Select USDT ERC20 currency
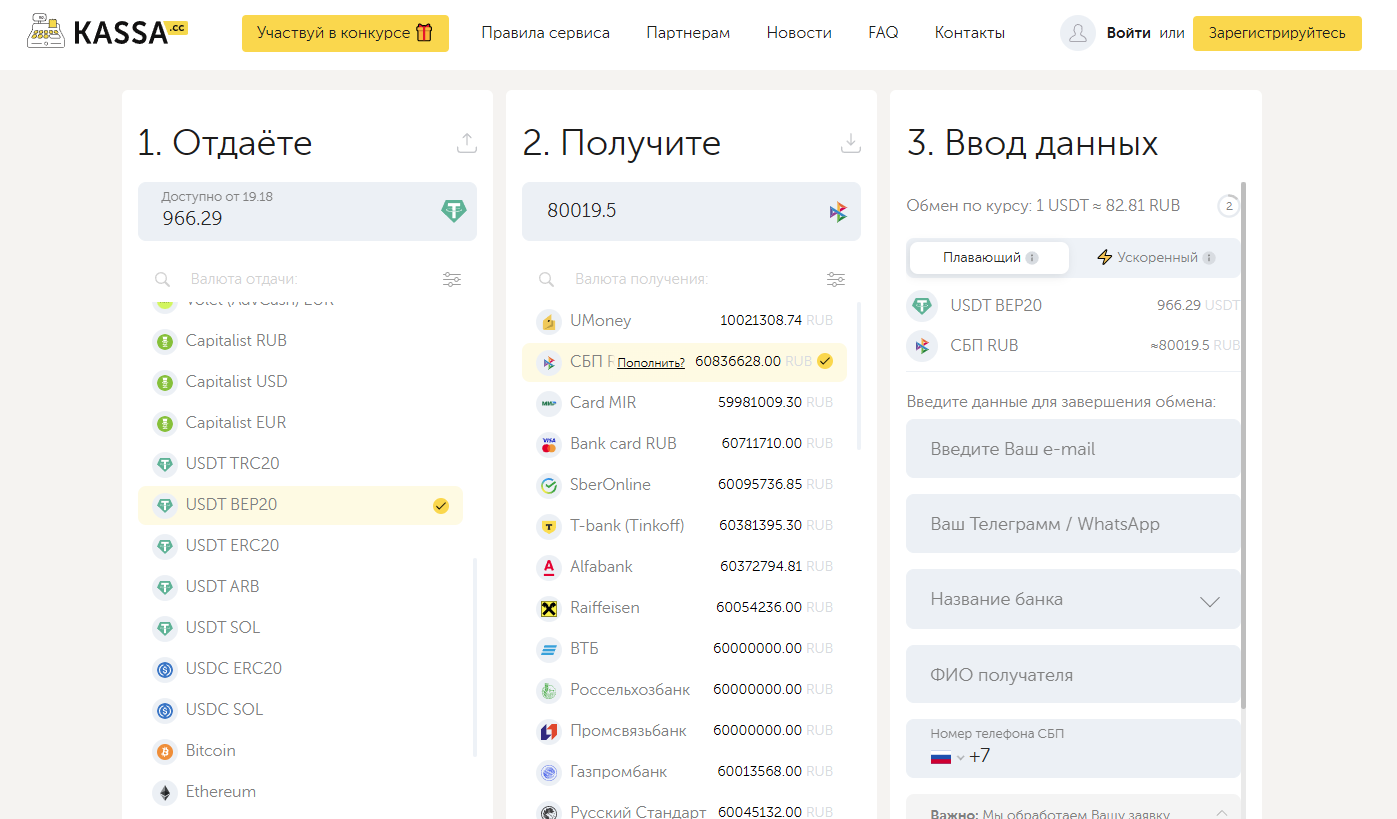This screenshot has height=819, width=1397. pos(300,546)
